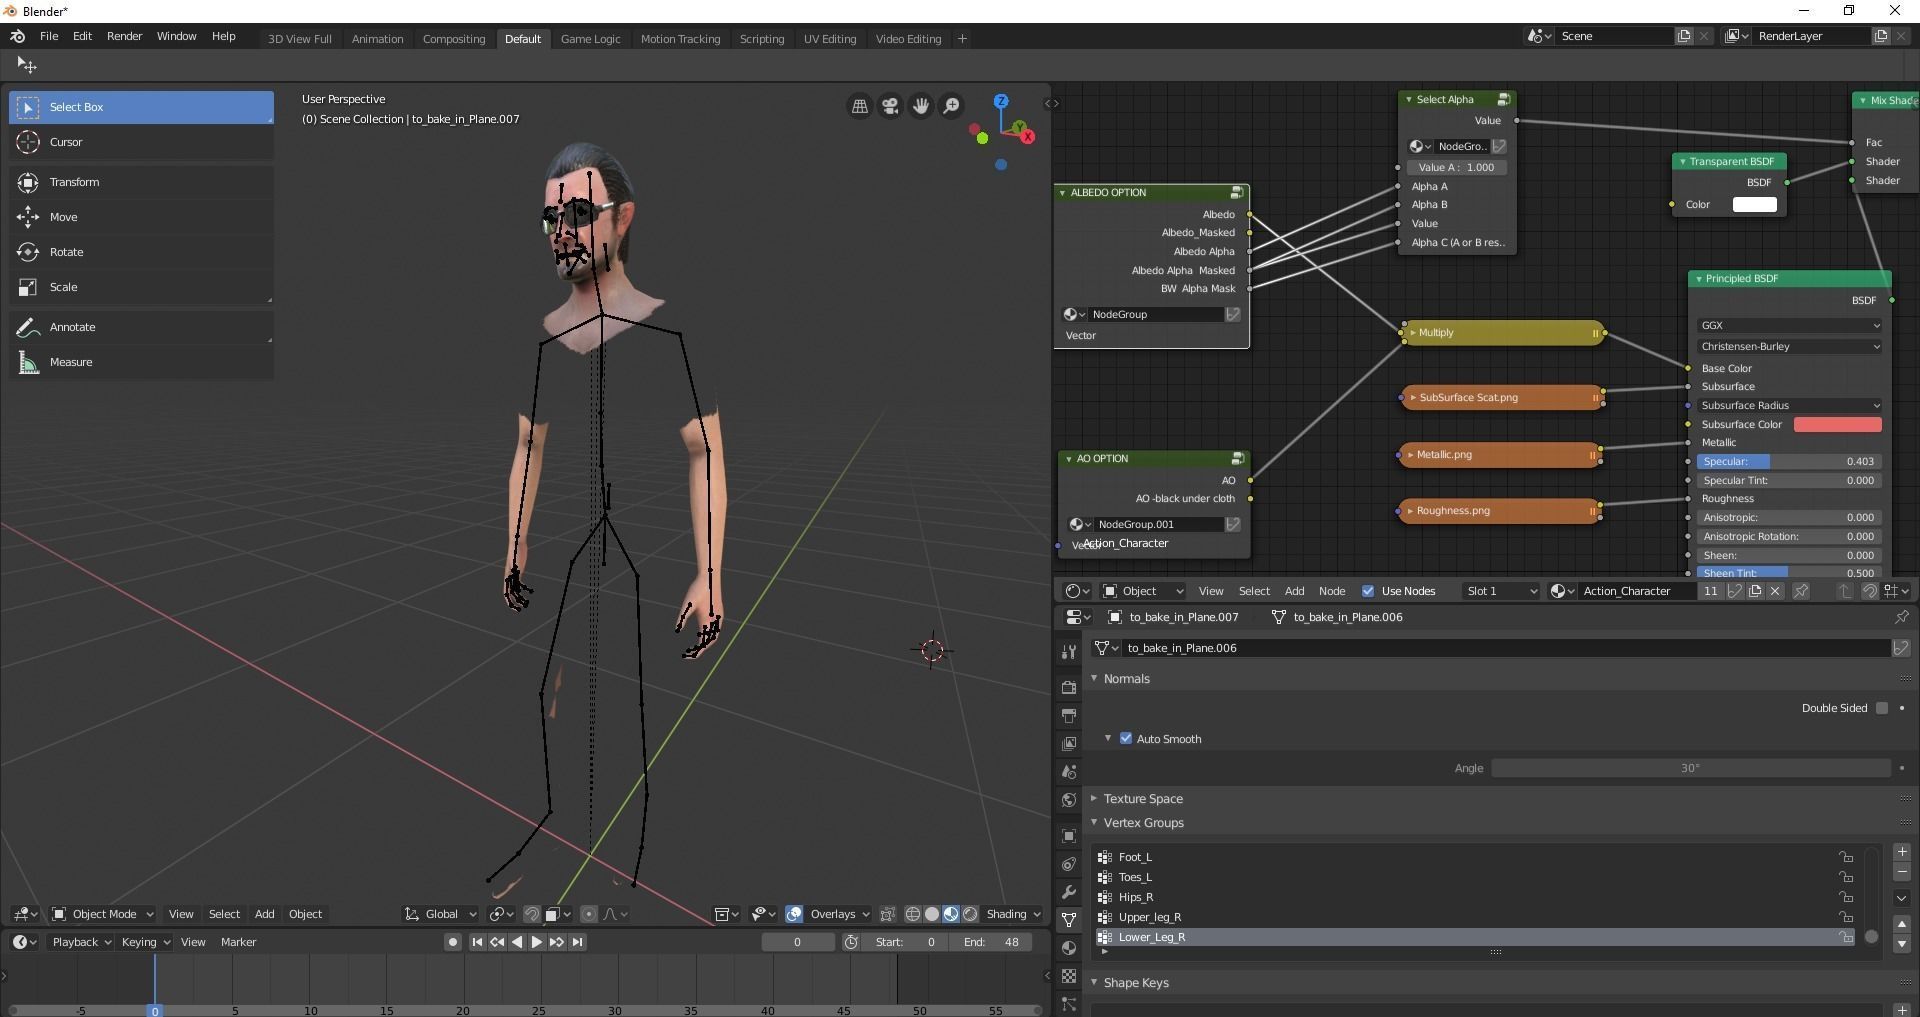This screenshot has height=1017, width=1920.
Task: Click the Marker menu in timeline
Action: pyautogui.click(x=238, y=942)
